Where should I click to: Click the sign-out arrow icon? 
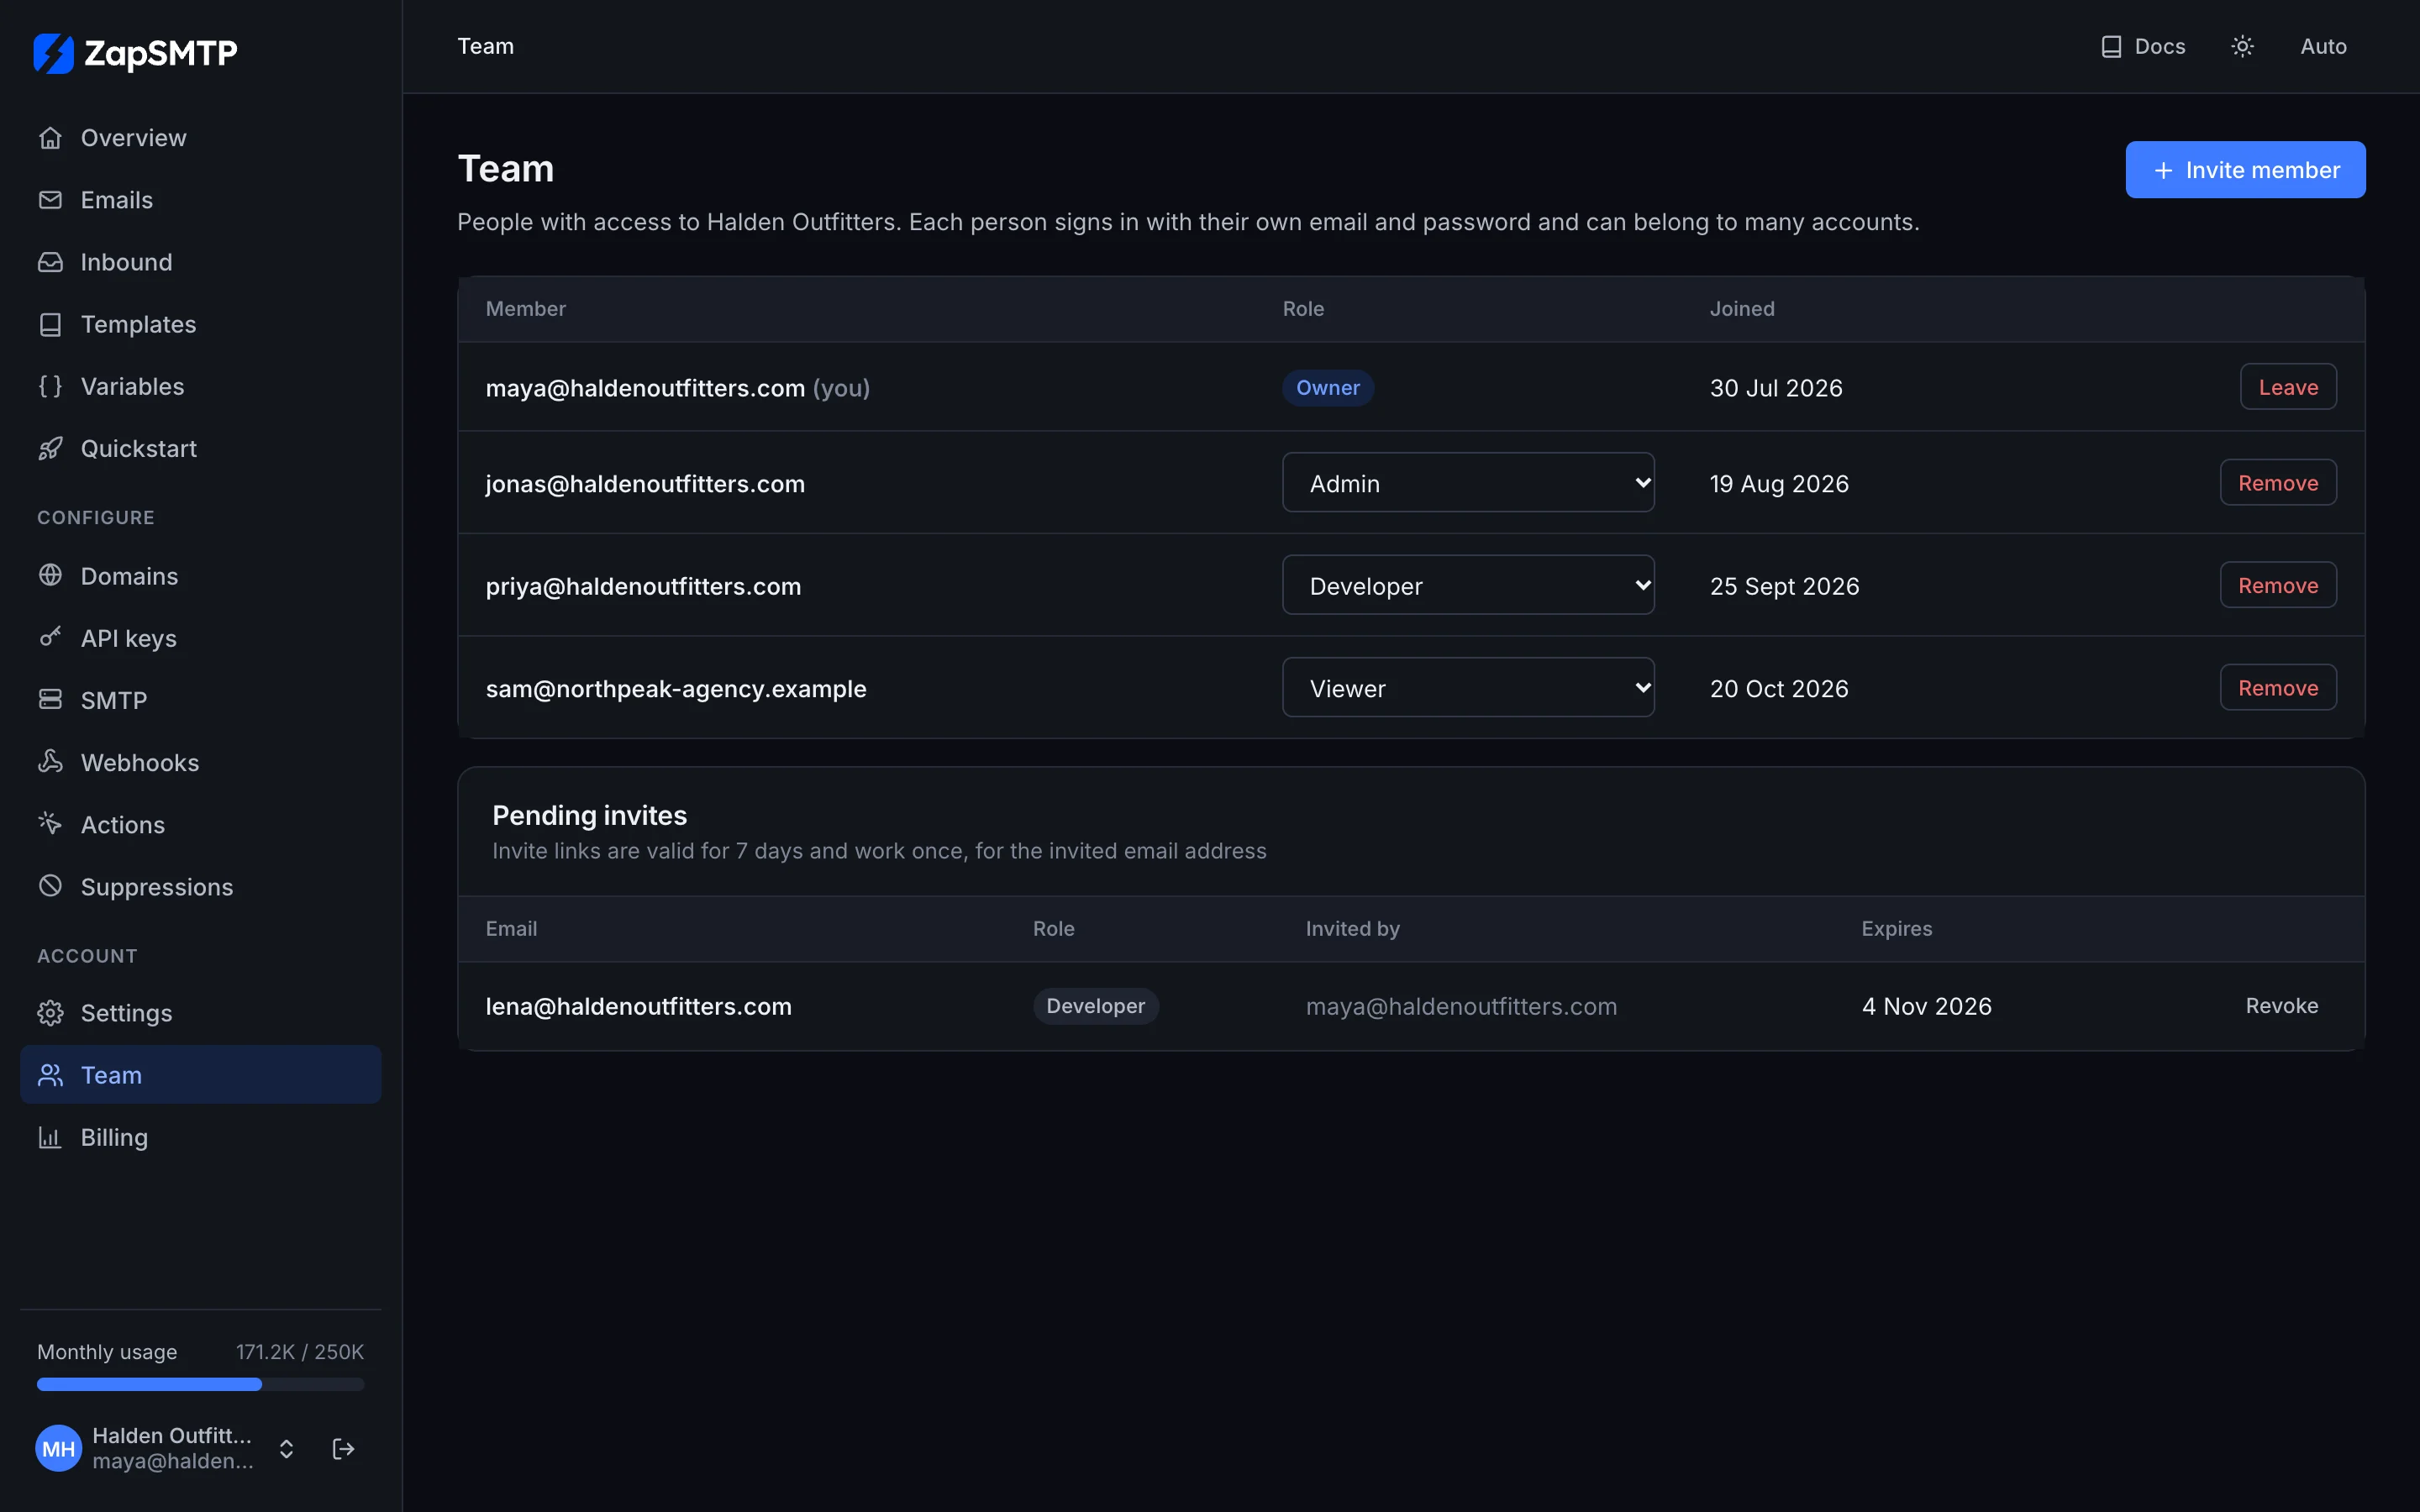pos(343,1448)
